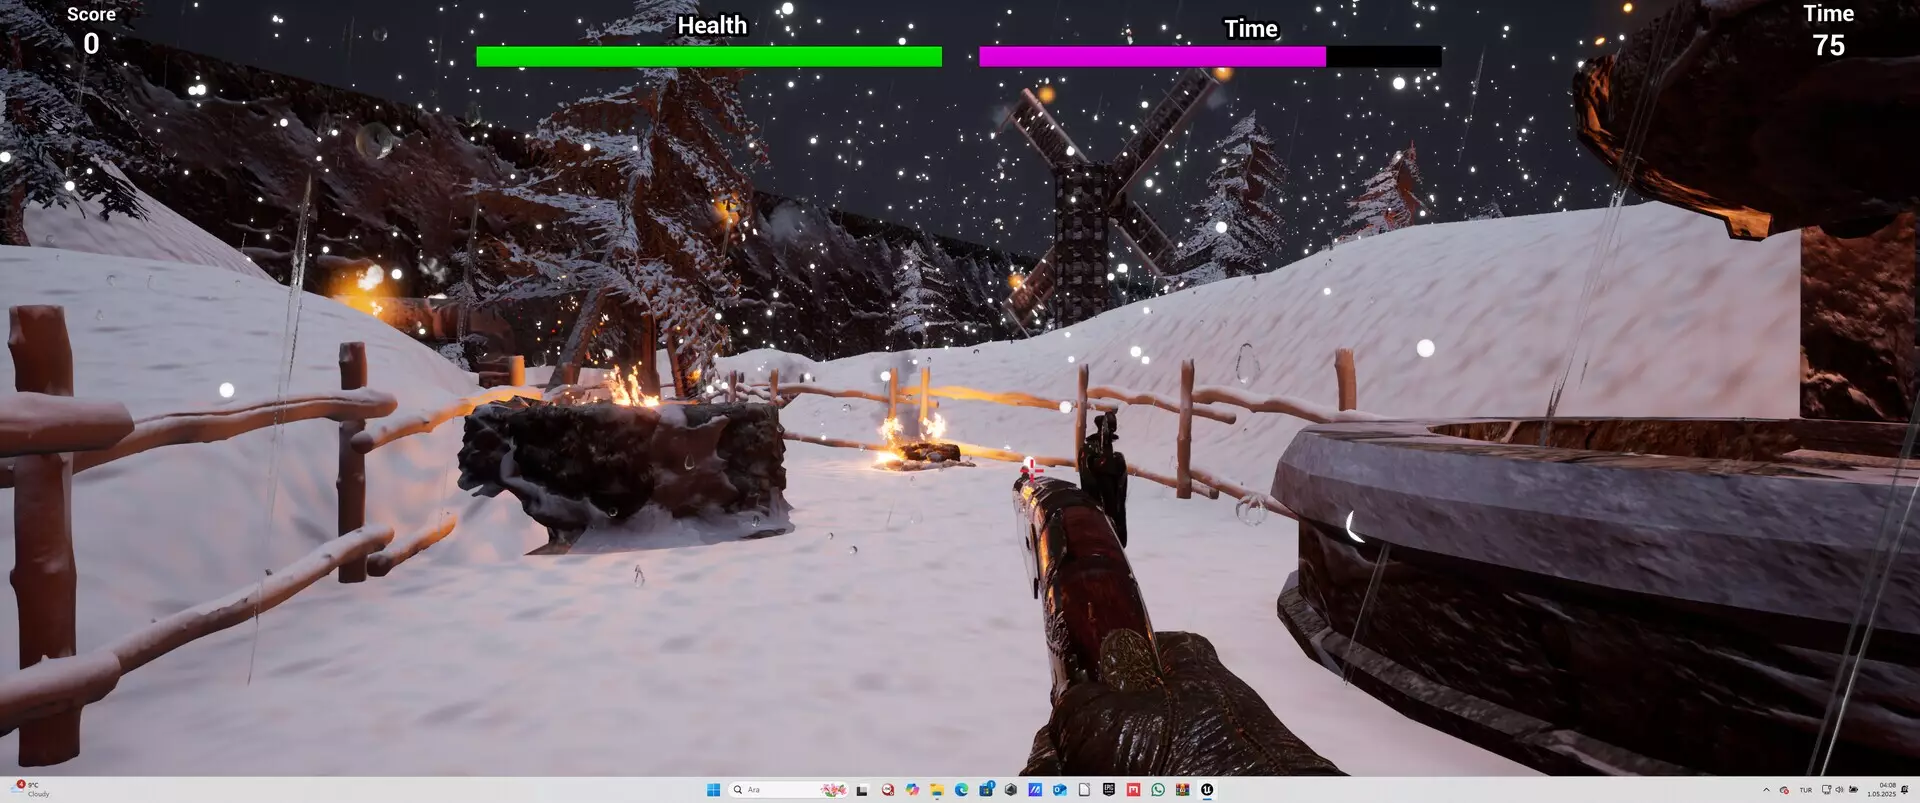The height and width of the screenshot is (803, 1920).
Task: Expand the hidden system tray icons
Action: click(1766, 789)
